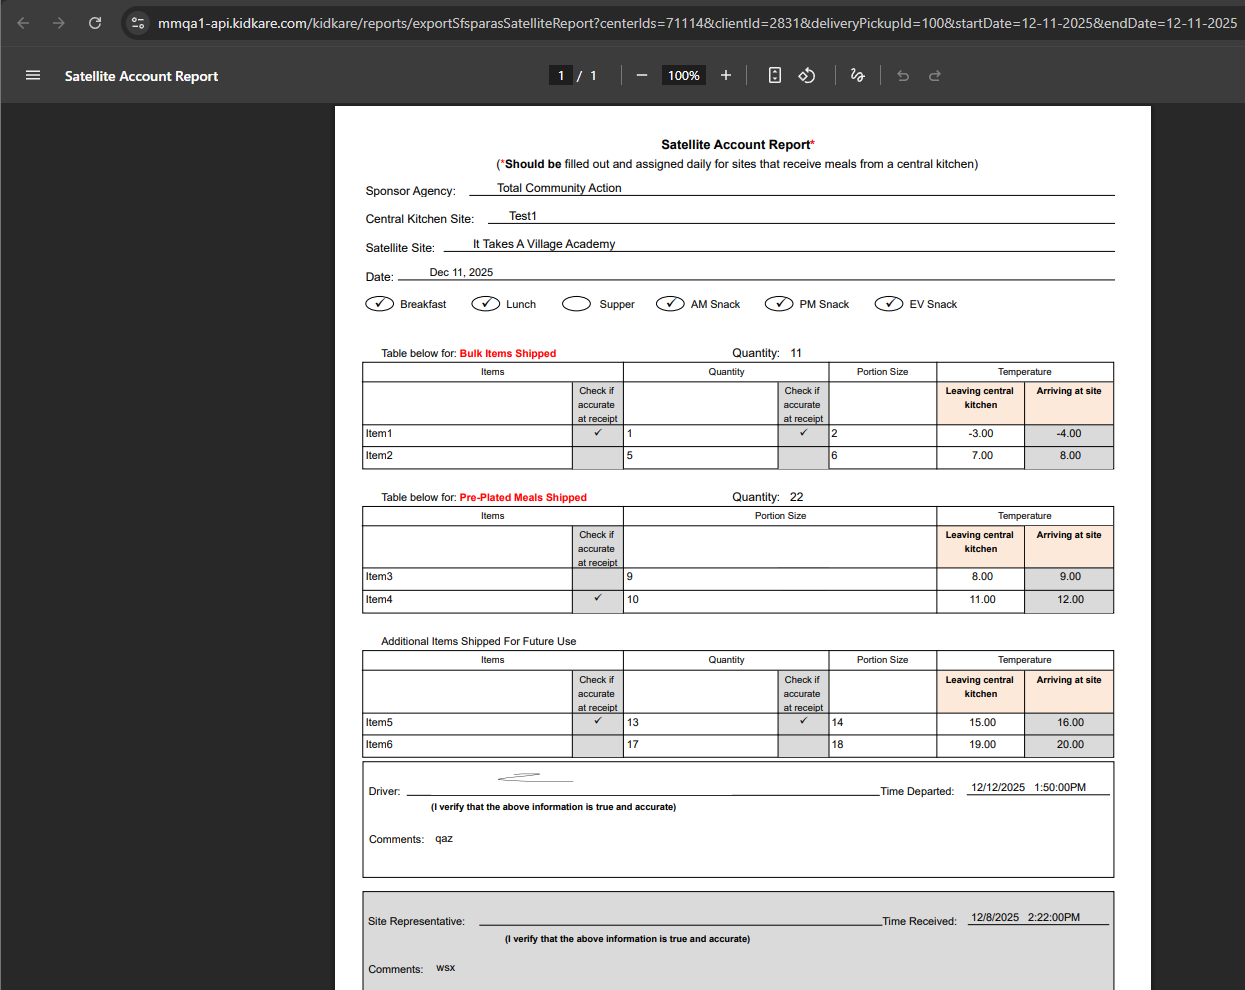Toggle the EV Snack checkbox
The width and height of the screenshot is (1245, 990).
click(x=888, y=303)
